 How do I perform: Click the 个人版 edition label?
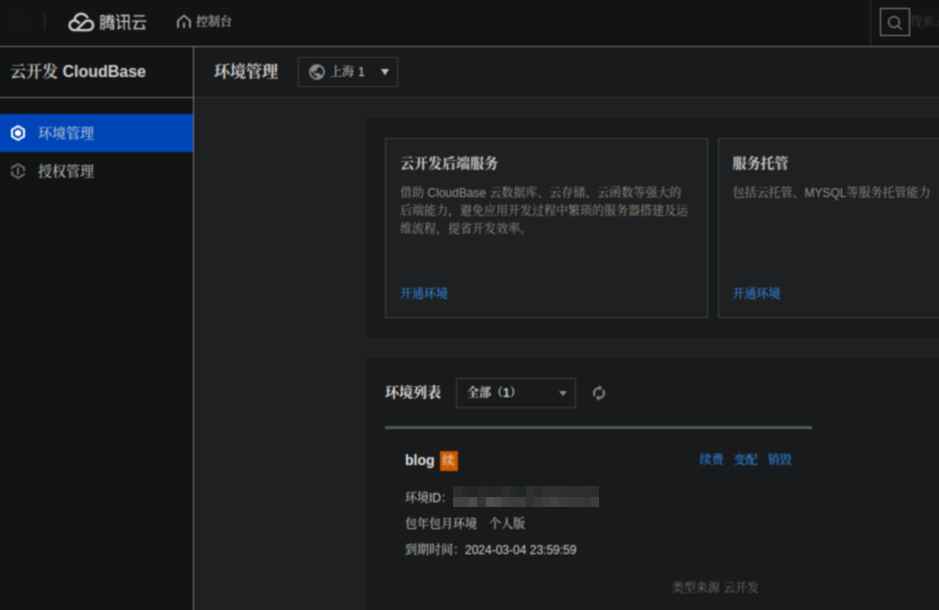507,523
